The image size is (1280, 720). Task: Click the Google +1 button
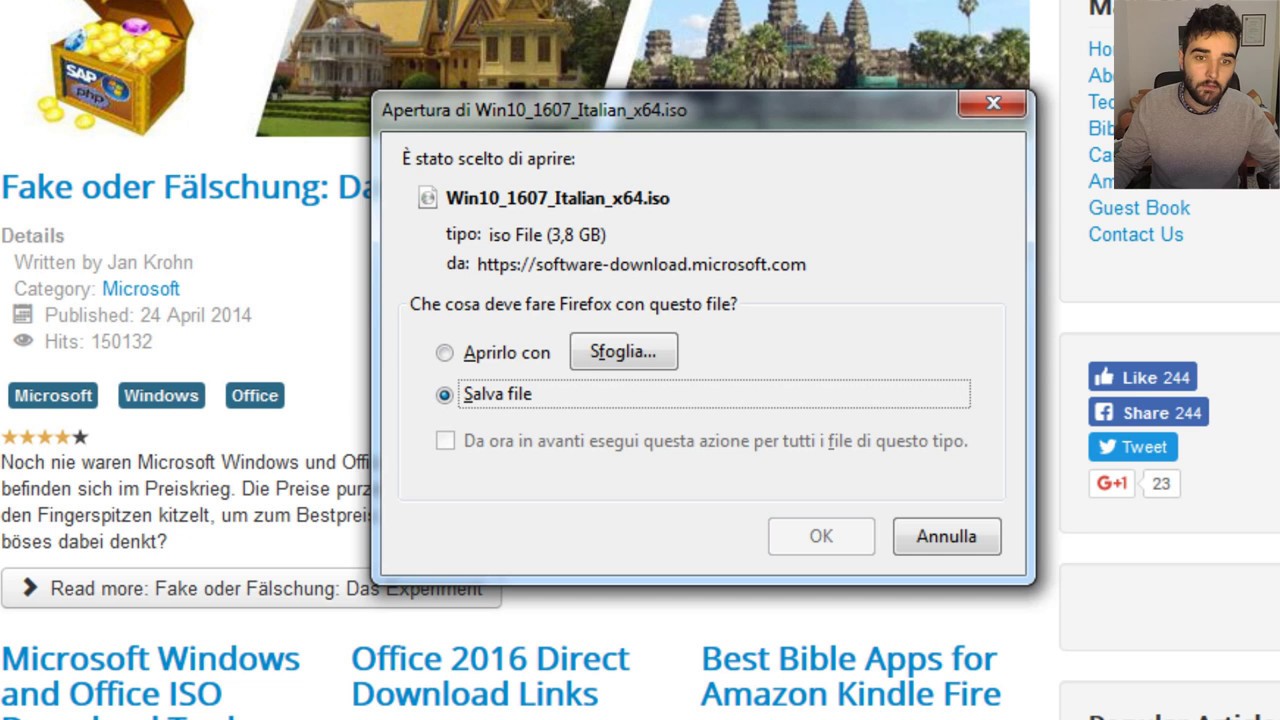point(1112,484)
